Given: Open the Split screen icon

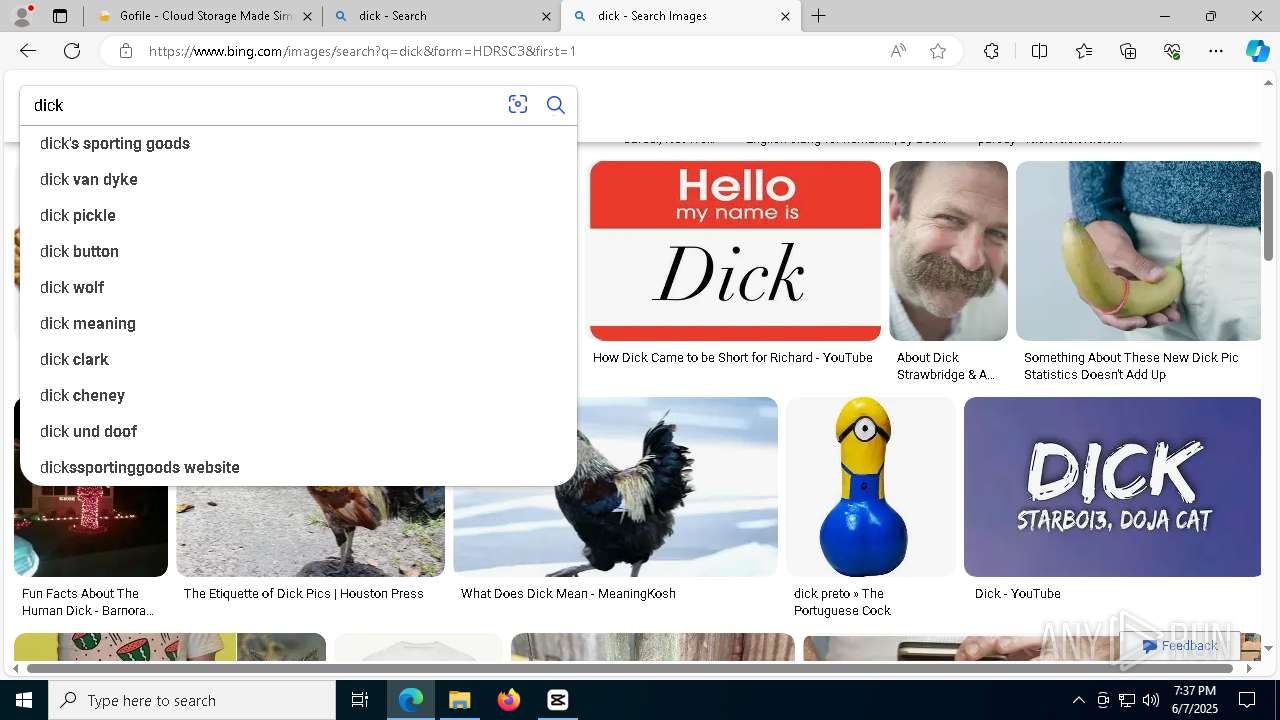Looking at the screenshot, I should (1039, 51).
